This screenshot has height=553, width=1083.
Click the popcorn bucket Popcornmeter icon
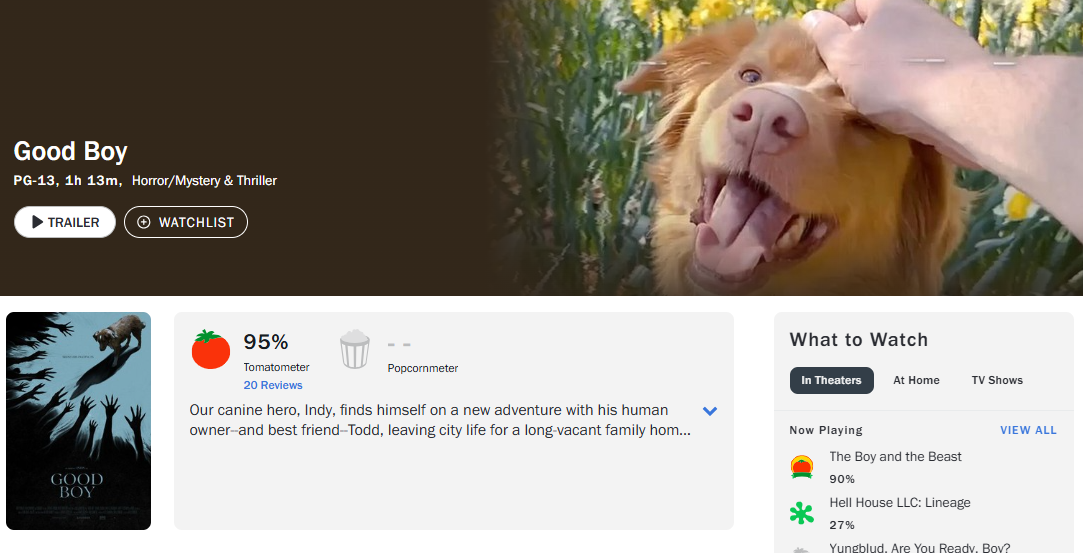tap(355, 350)
